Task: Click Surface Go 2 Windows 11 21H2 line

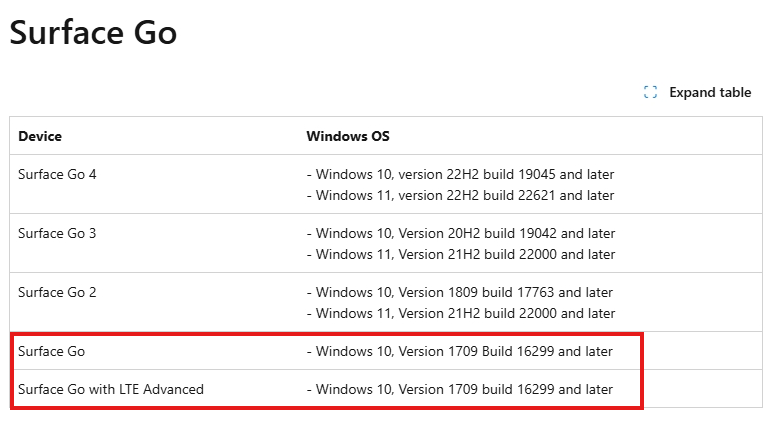Action: tap(461, 313)
